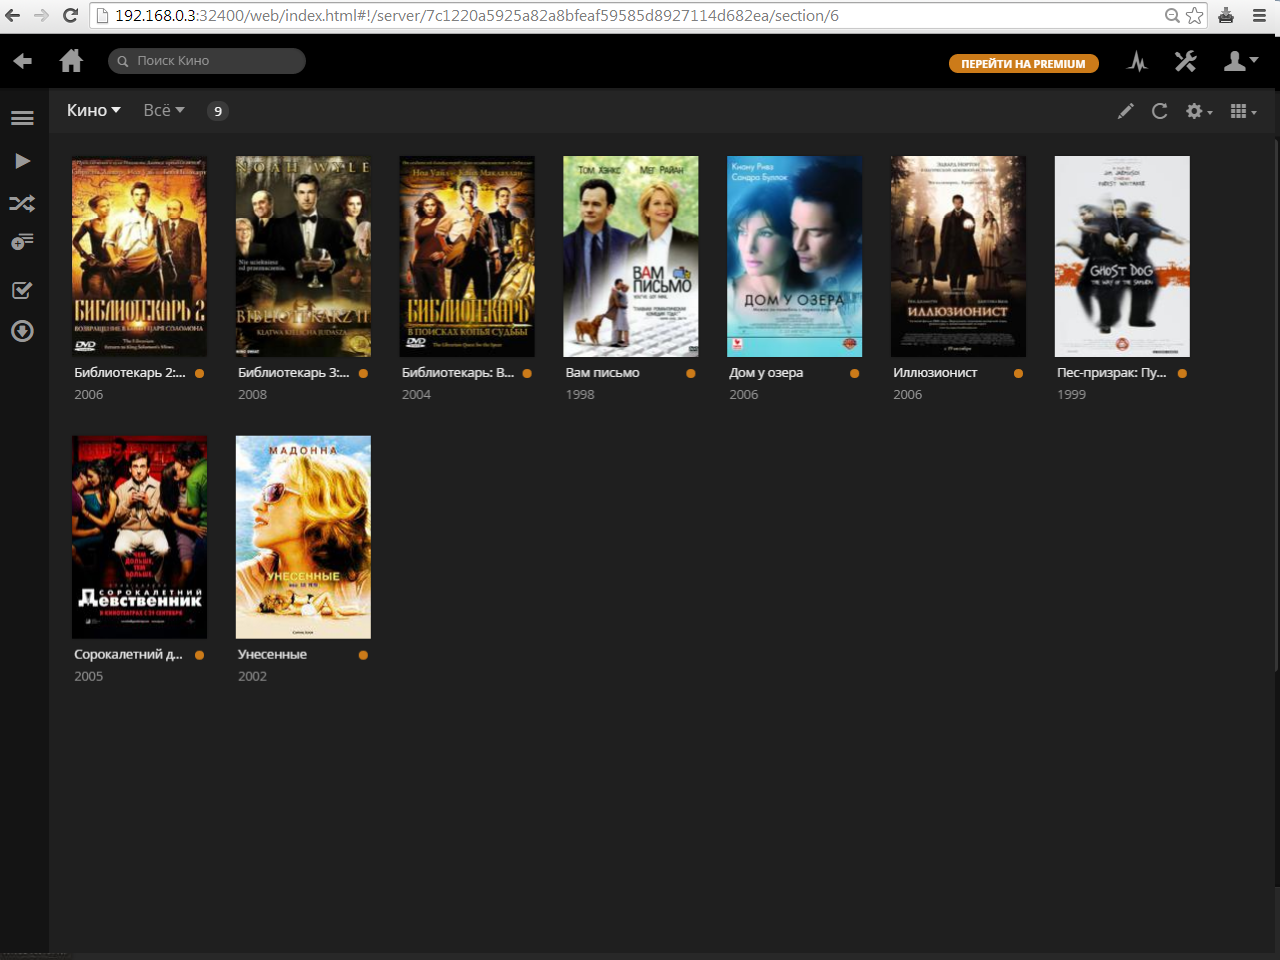This screenshot has height=960, width=1280.
Task: Open the Plex home icon
Action: tap(71, 61)
